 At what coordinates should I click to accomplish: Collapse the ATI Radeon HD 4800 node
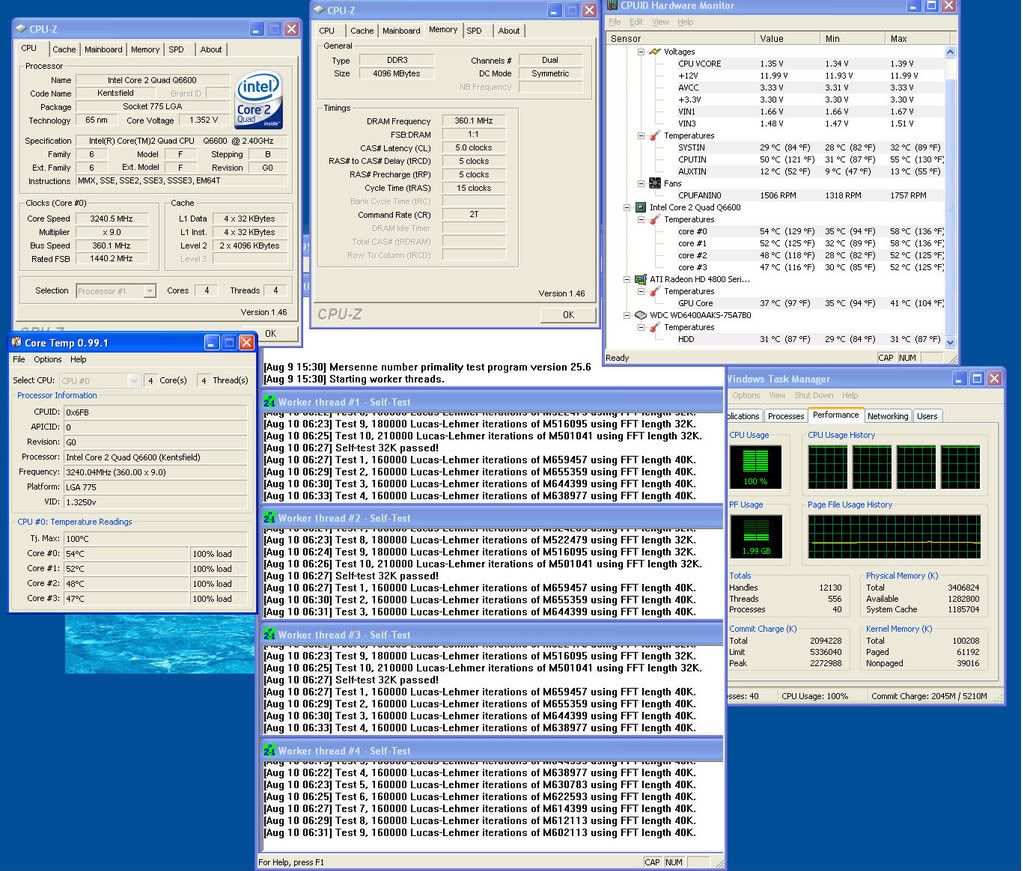[x=627, y=279]
